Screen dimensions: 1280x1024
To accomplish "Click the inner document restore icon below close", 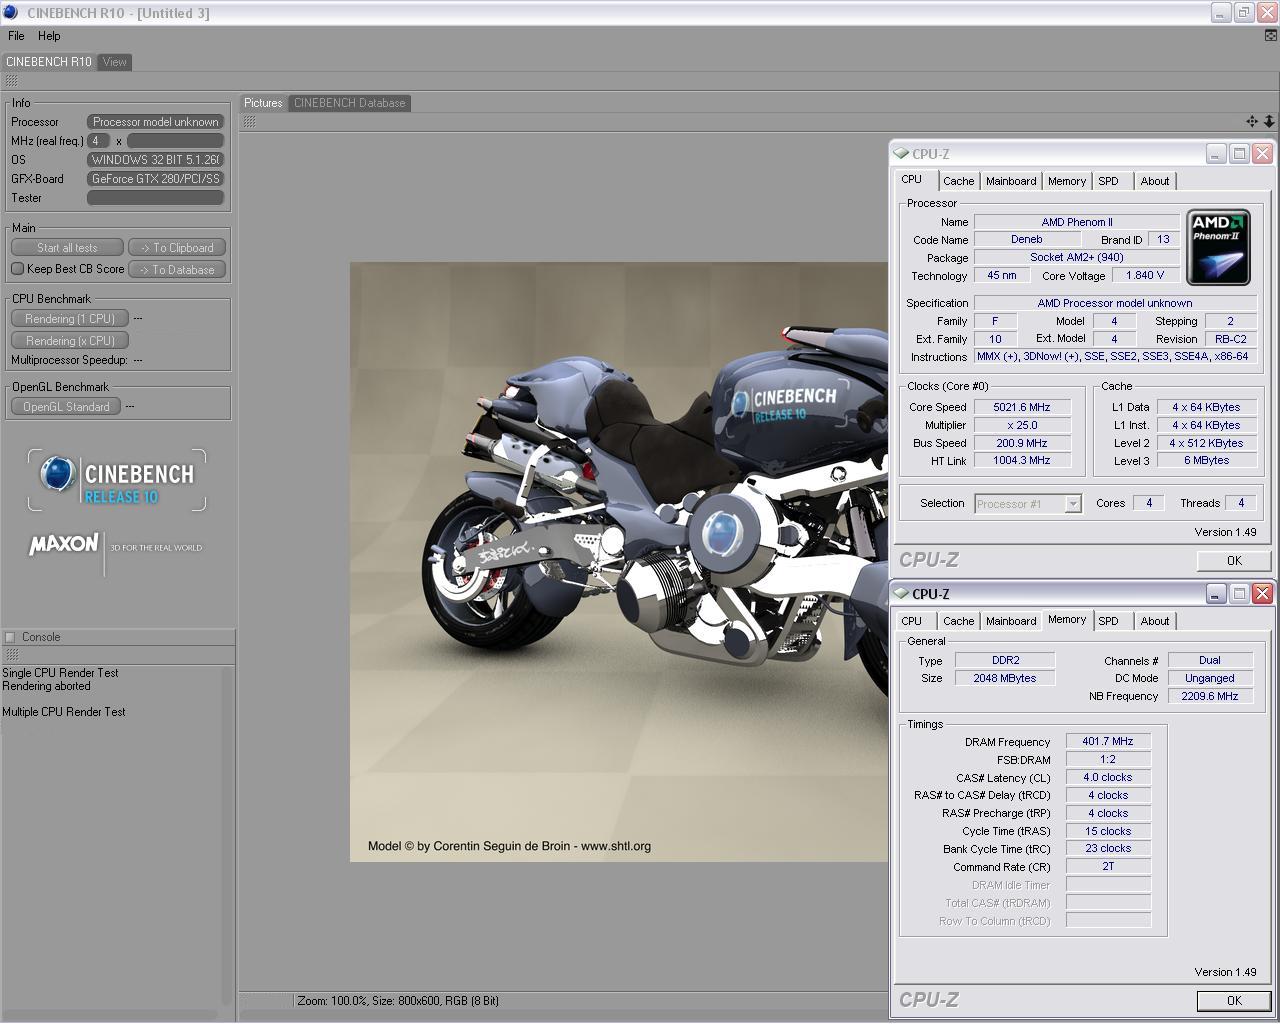I will (x=1271, y=36).
